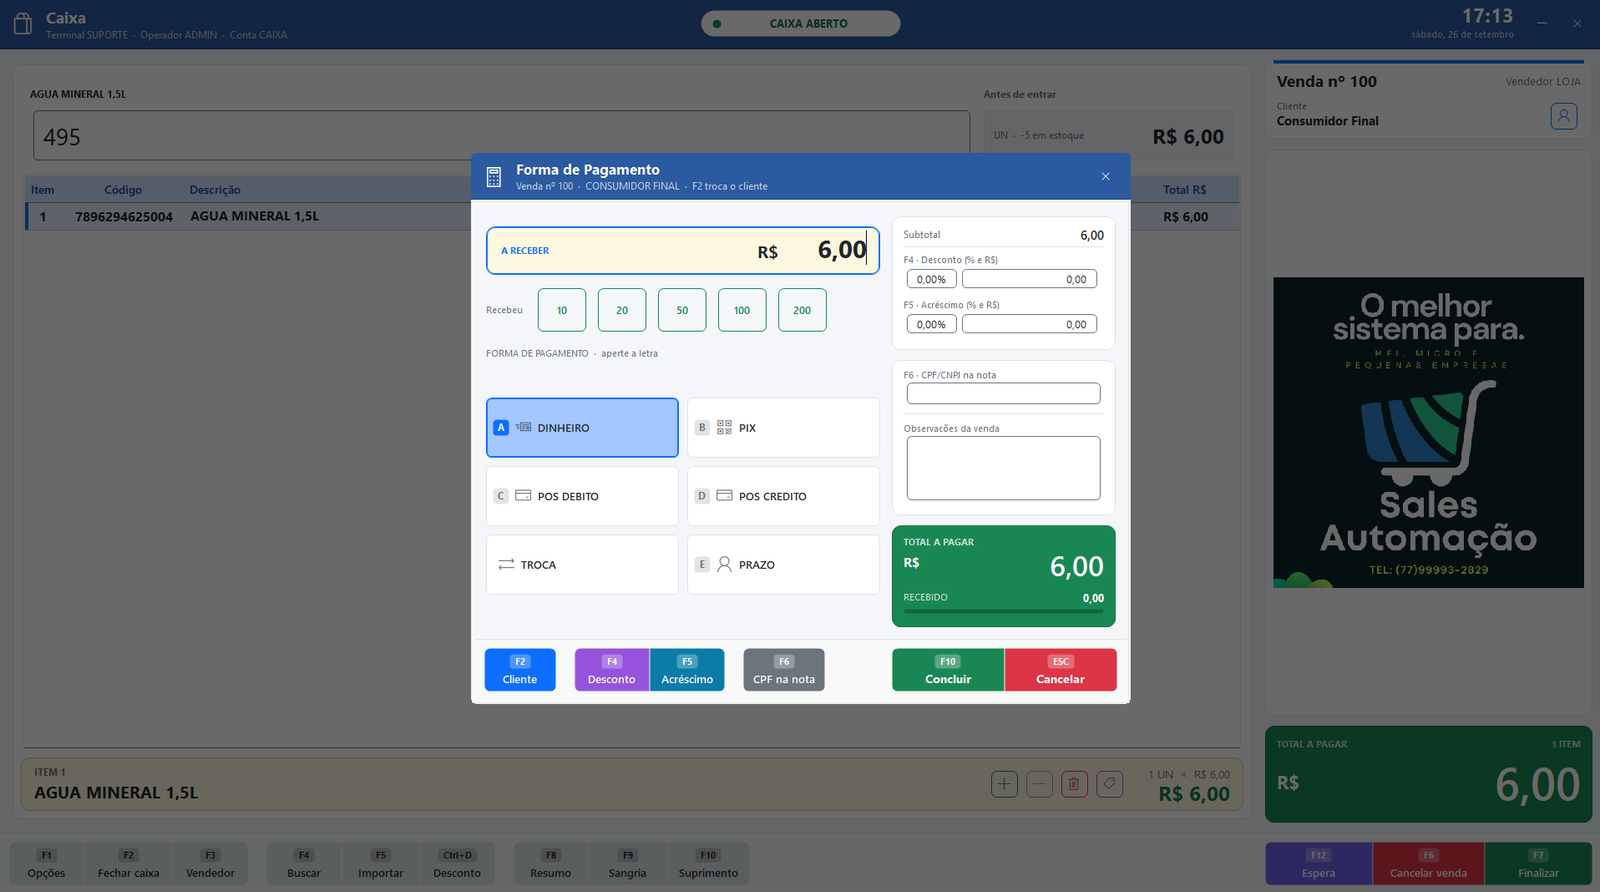Click the F10 Concluir button
The image size is (1600, 892).
948,670
